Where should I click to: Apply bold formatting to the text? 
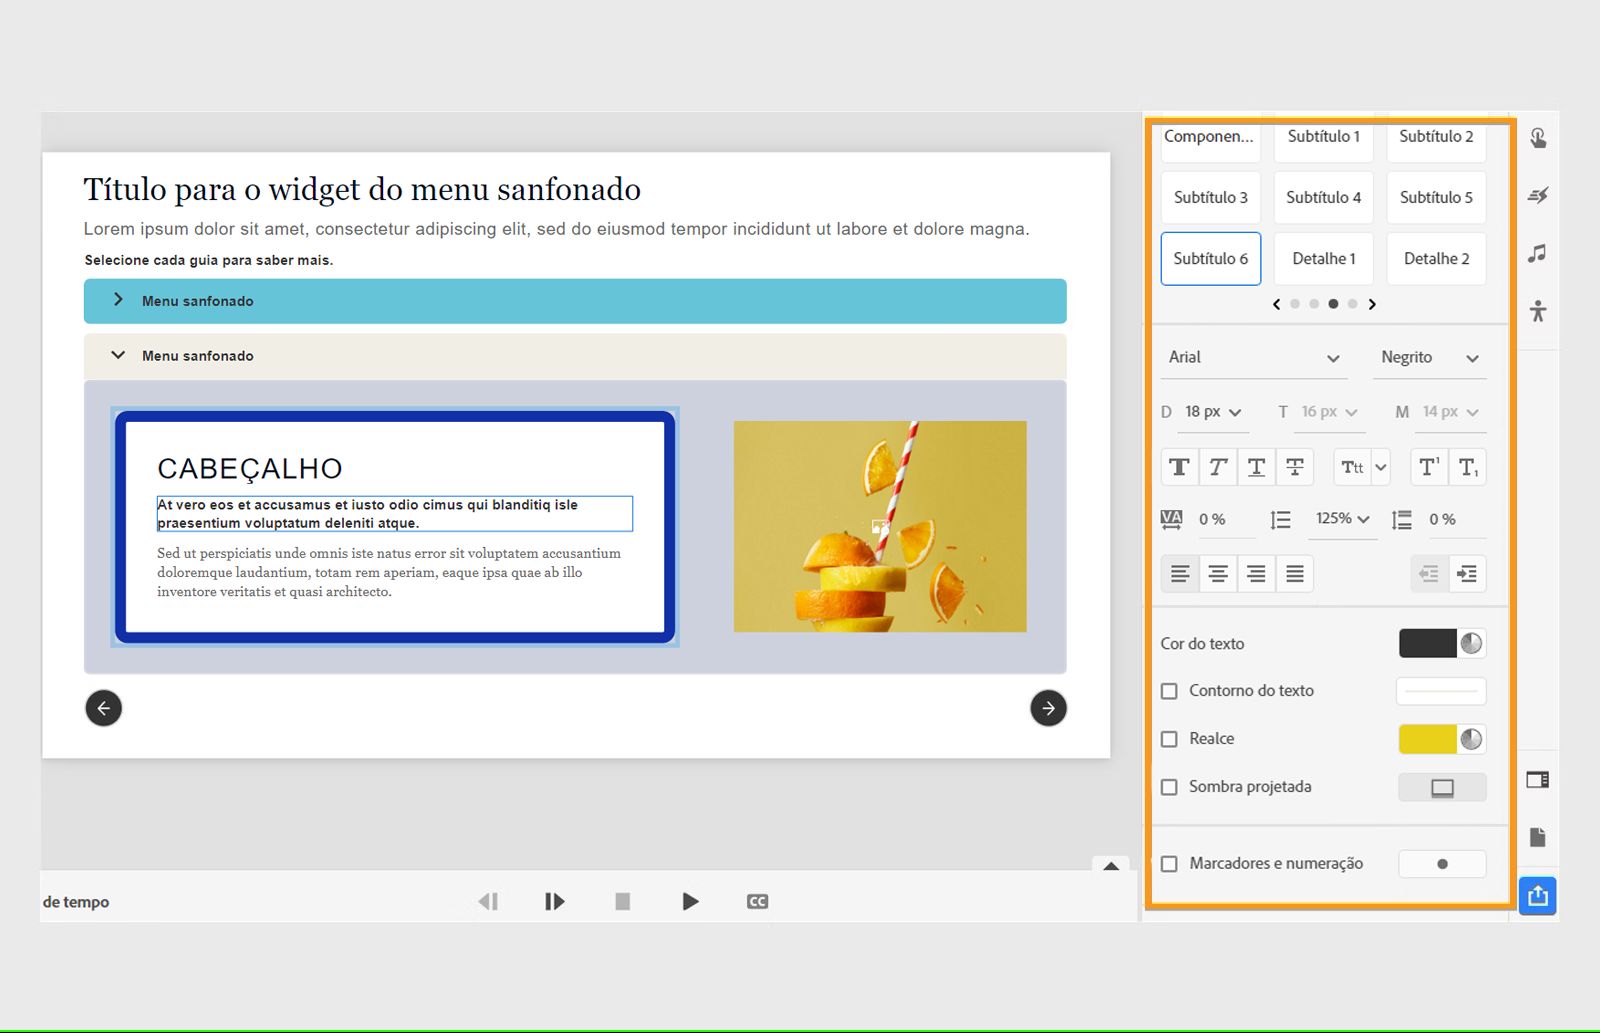point(1179,466)
